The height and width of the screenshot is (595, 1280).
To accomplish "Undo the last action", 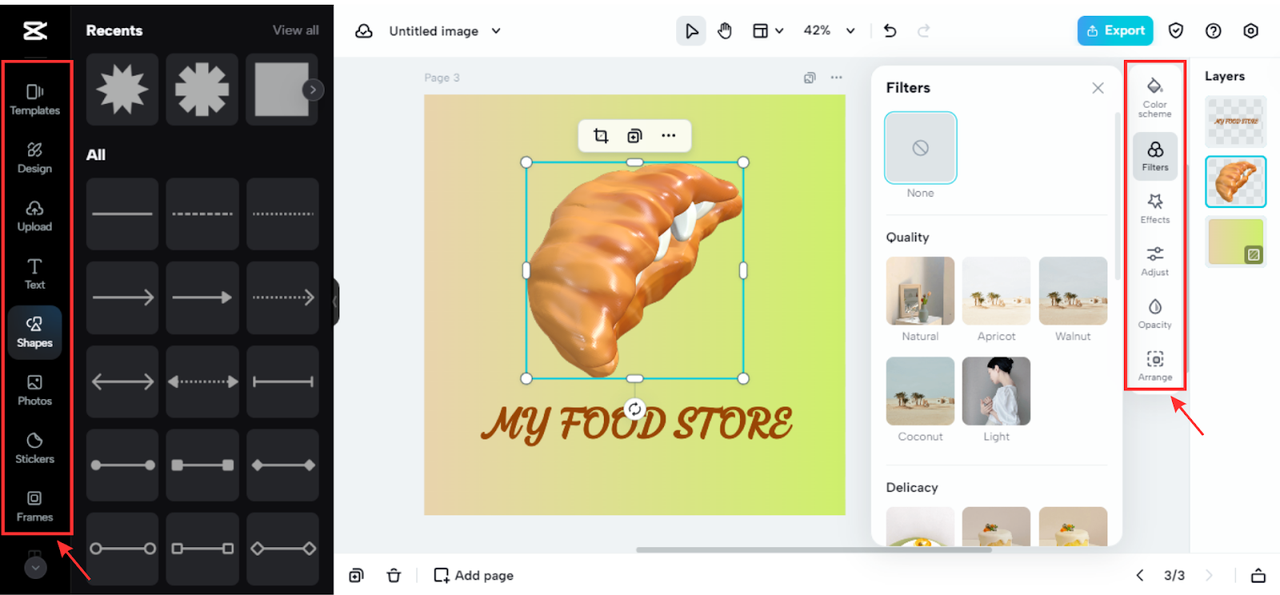I will [890, 31].
